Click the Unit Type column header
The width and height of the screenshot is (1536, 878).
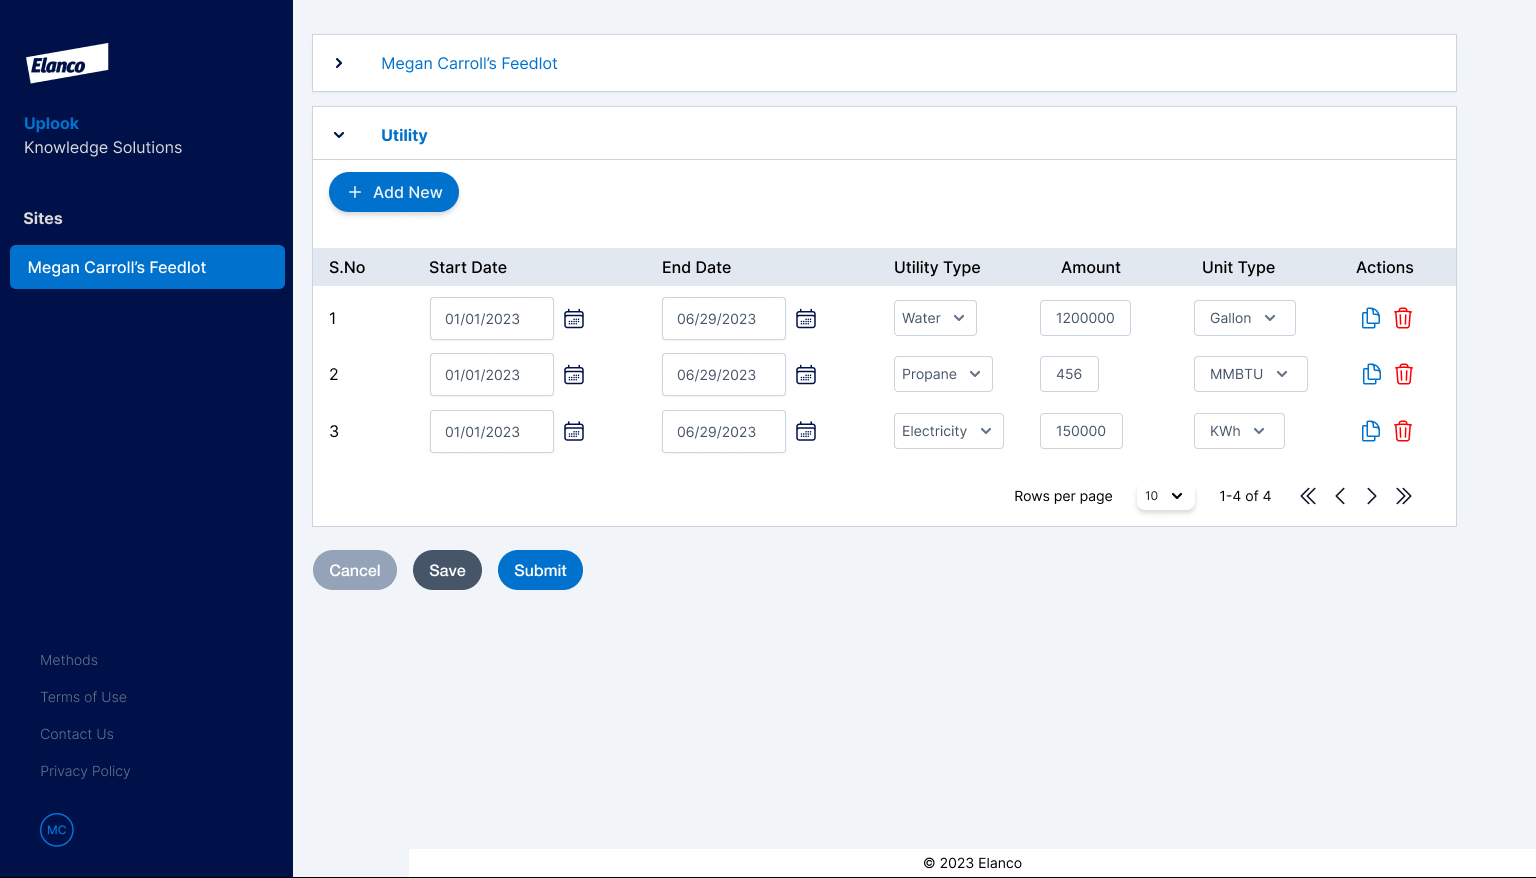click(1238, 267)
